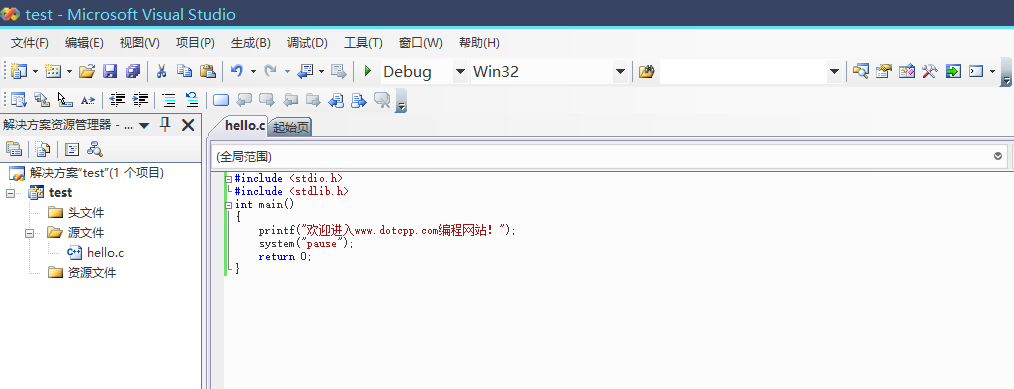Click the Open File folder icon
Image resolution: width=1014 pixels, height=389 pixels.
pos(87,71)
